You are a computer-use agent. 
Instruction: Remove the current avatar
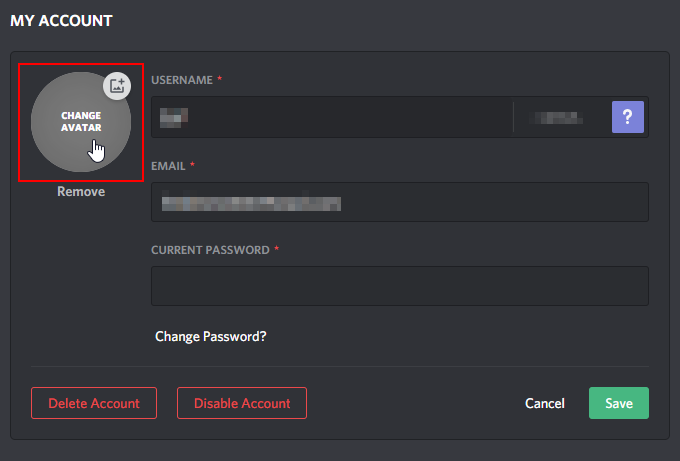[81, 191]
